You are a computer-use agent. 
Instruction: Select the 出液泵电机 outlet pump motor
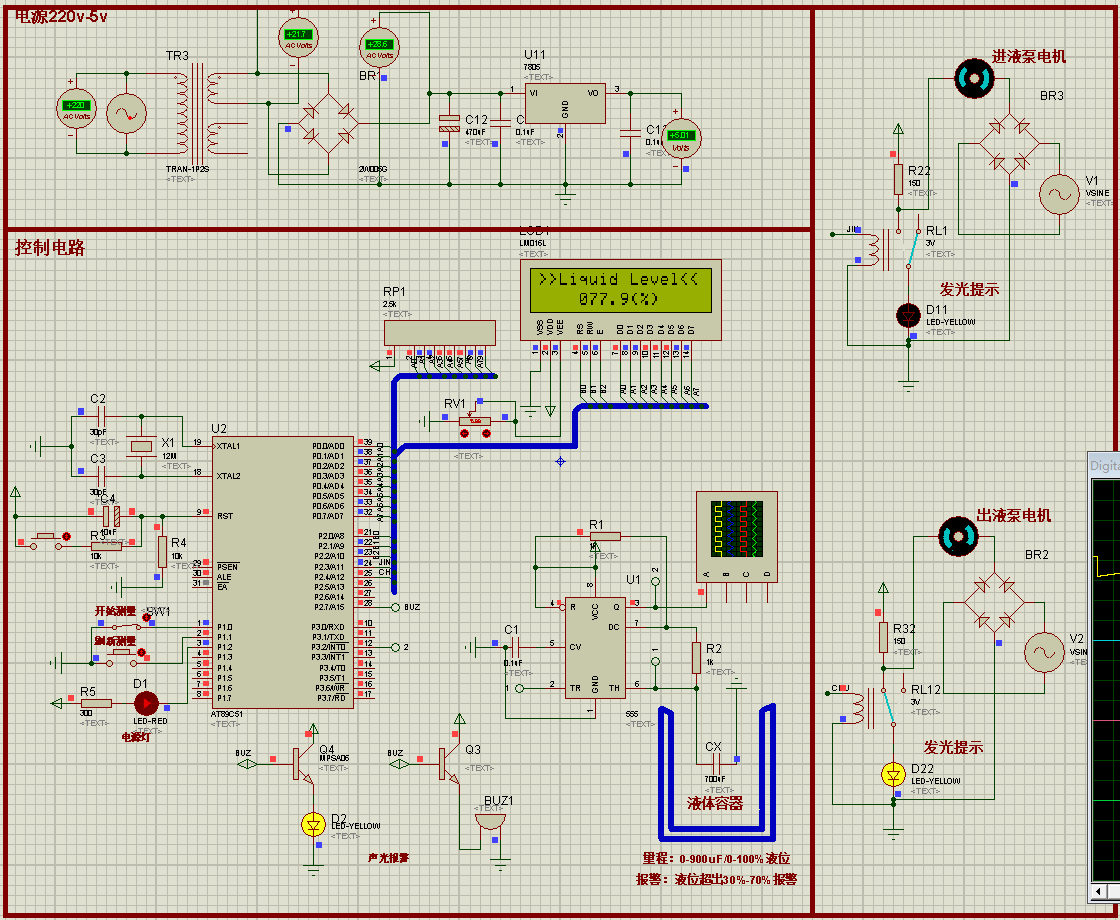[958, 536]
